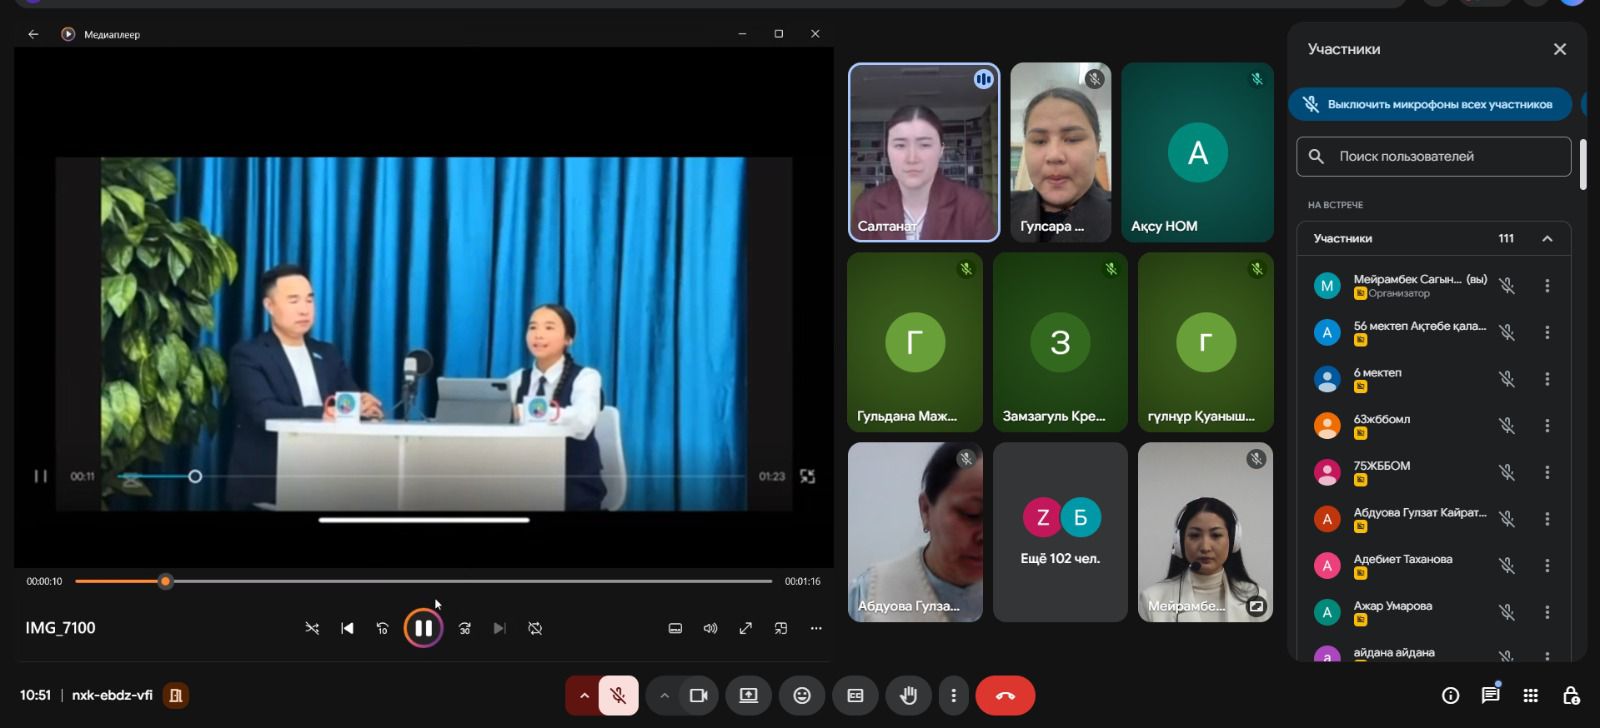Viewport: 1600px width, 728px height.
Task: Pause the IMG_7100 video playback
Action: tap(423, 628)
